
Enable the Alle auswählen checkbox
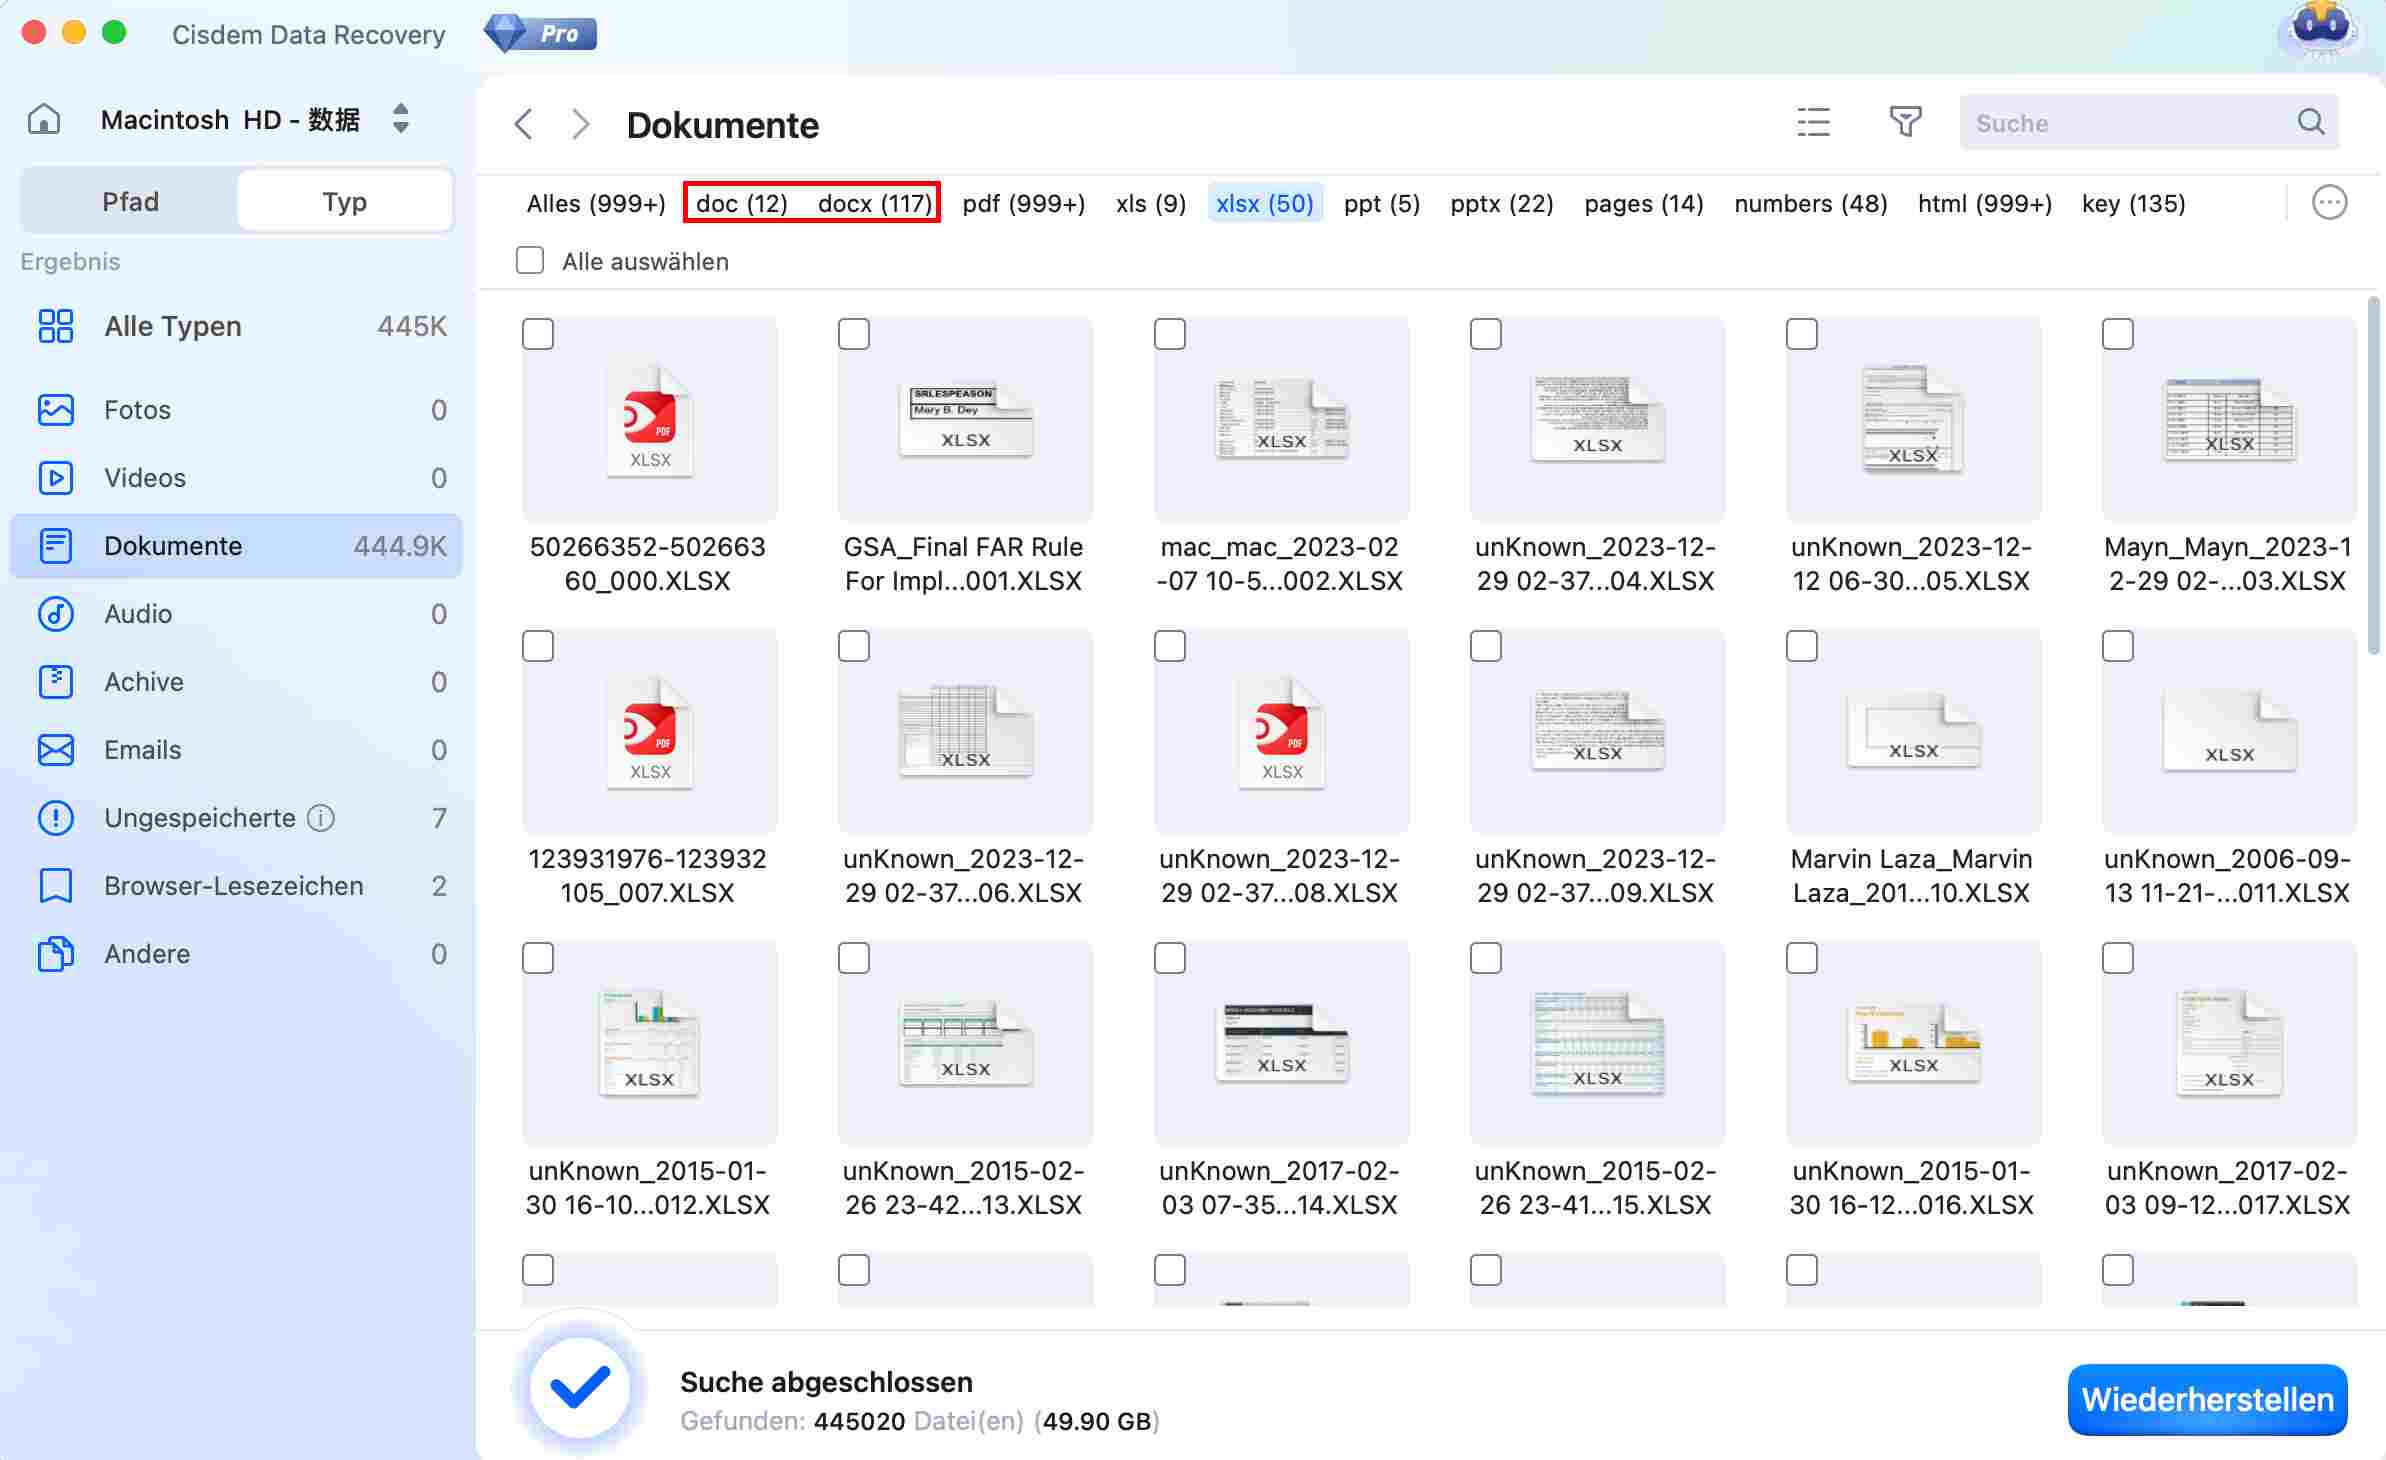[530, 260]
